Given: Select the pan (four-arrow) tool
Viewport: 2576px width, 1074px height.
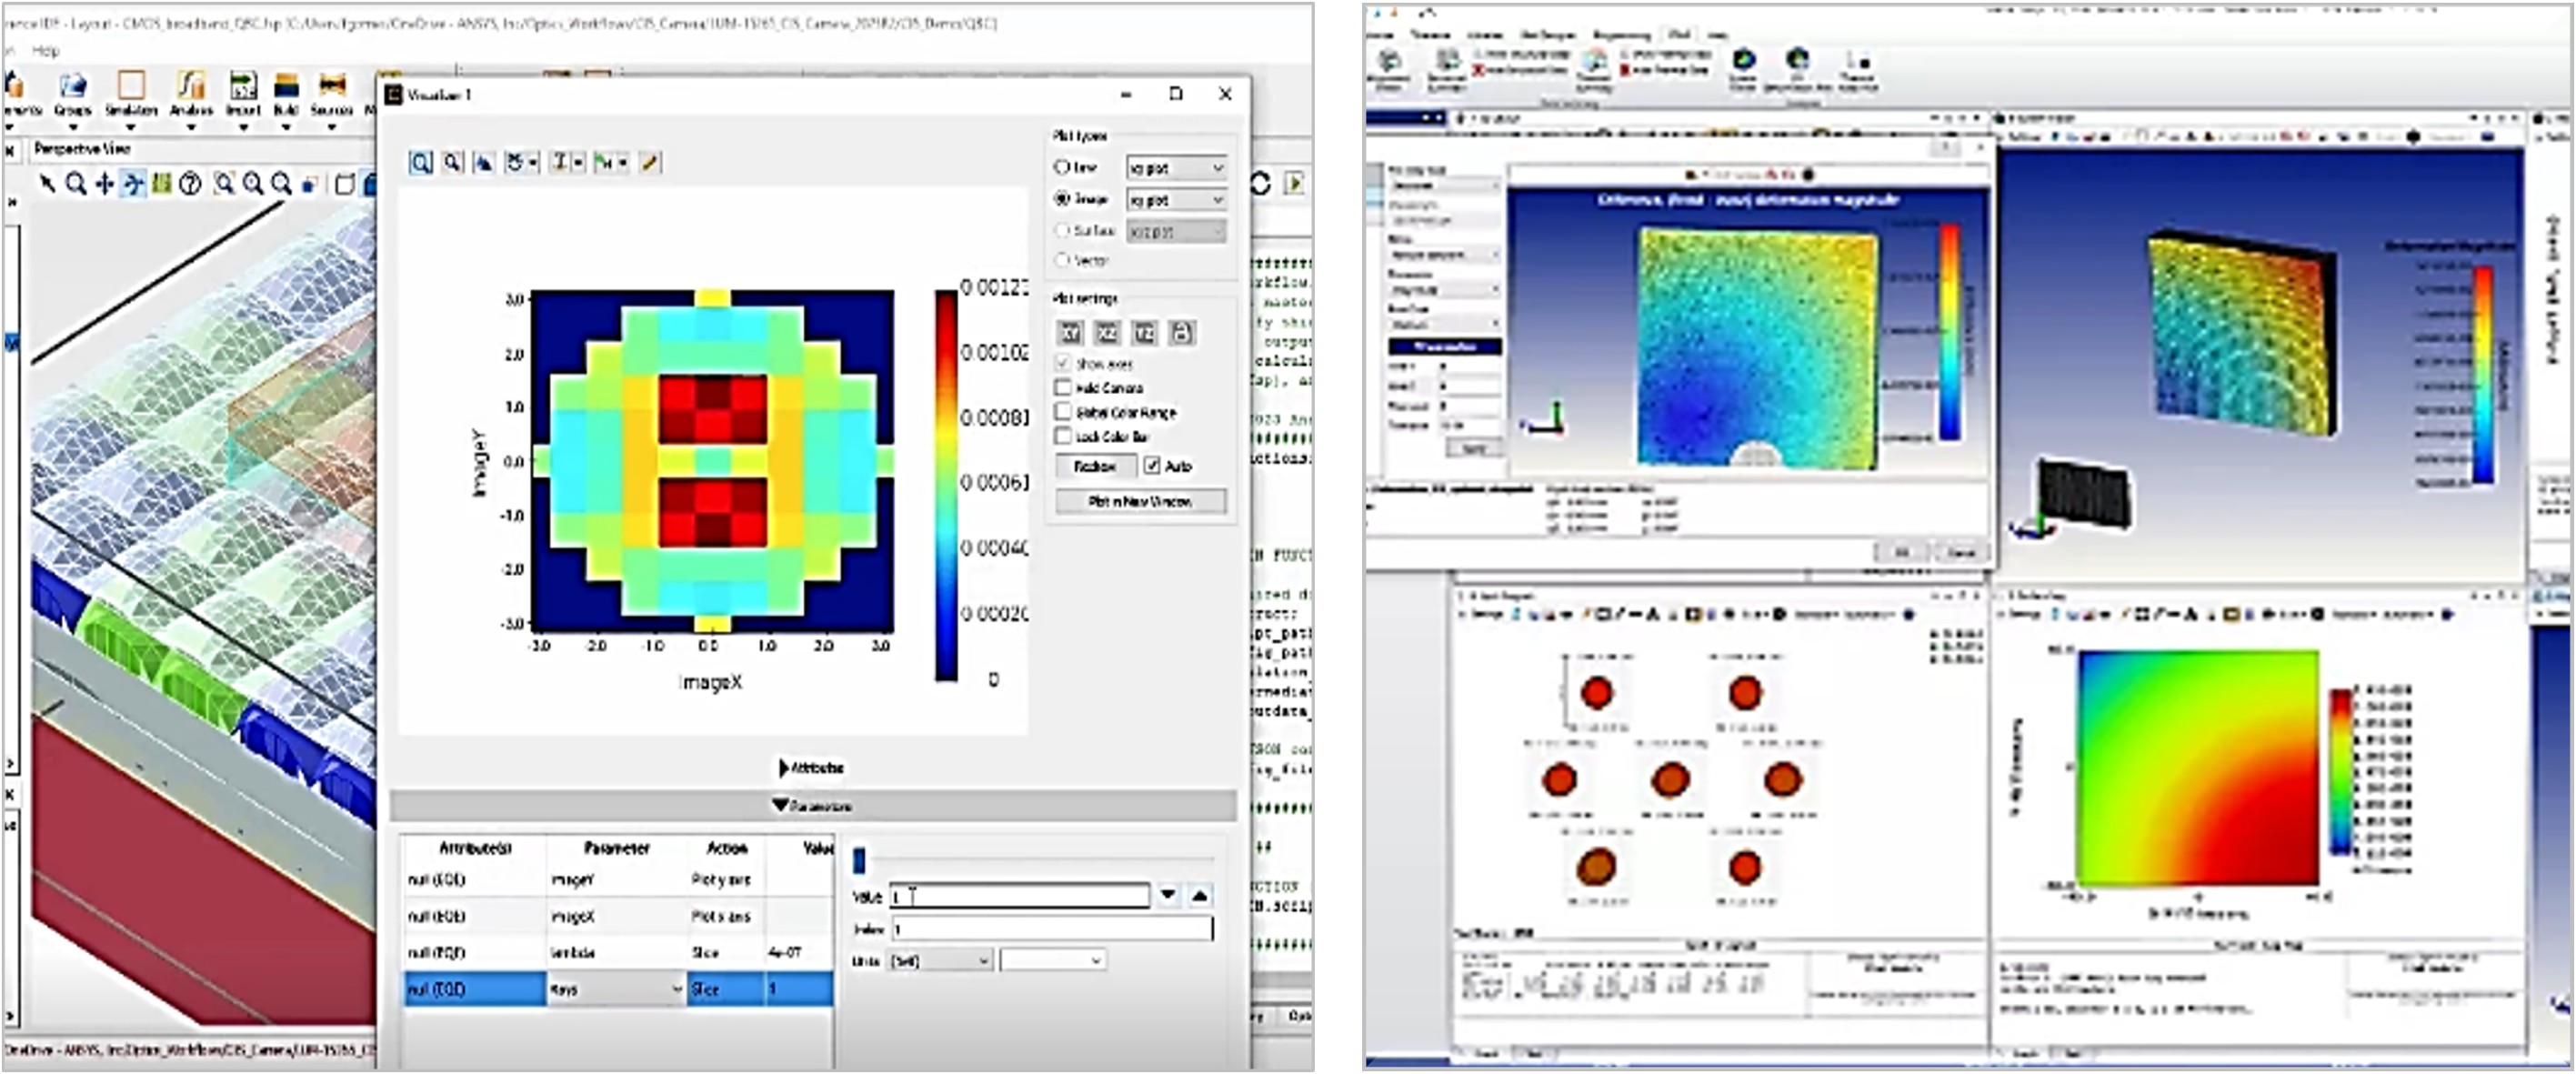Looking at the screenshot, I should point(104,184).
